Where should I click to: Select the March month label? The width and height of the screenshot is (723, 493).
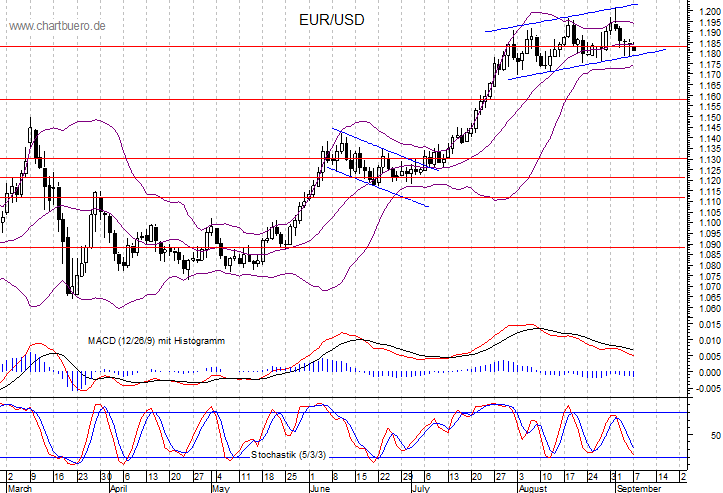point(20,488)
